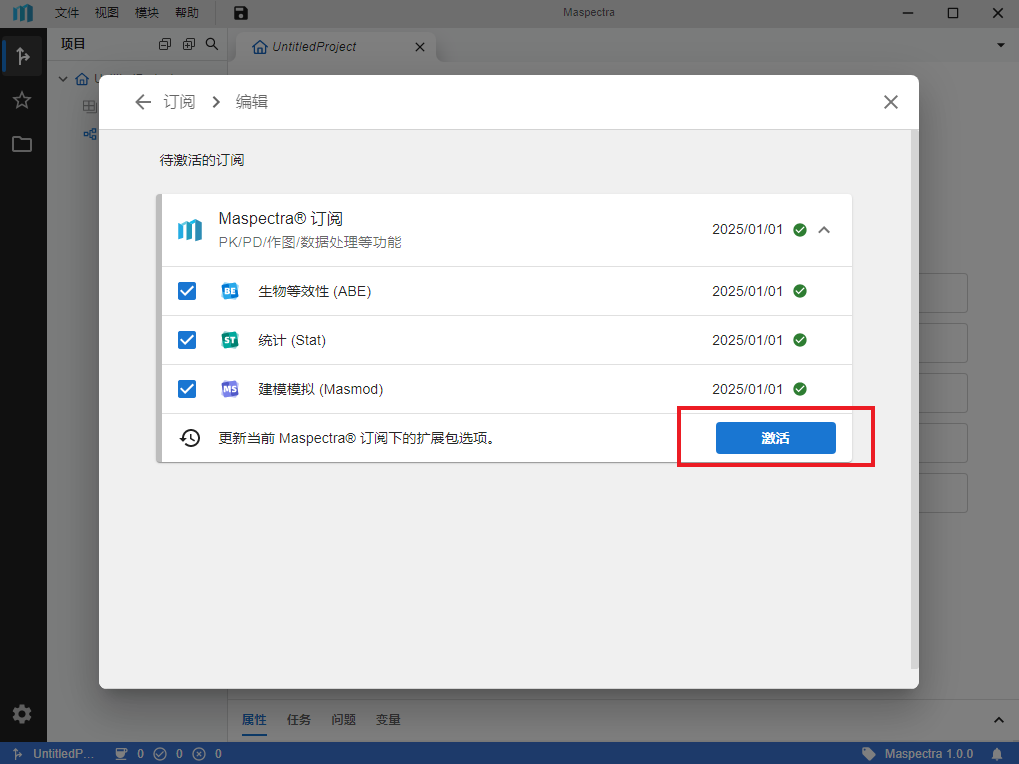Uncheck 统计 (Stat) checkbox

pyautogui.click(x=187, y=340)
